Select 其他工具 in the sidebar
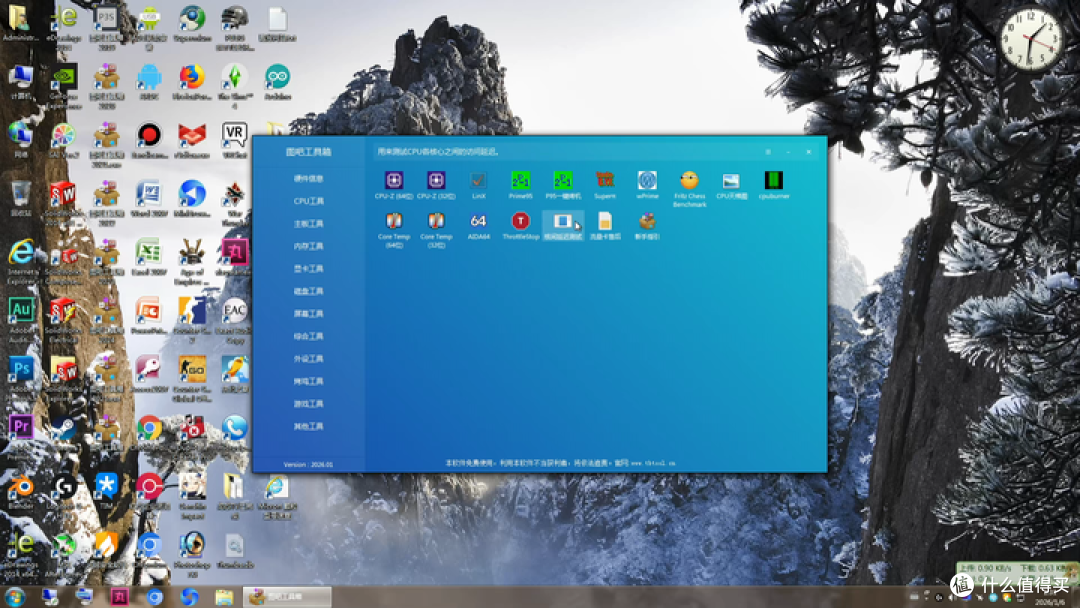1080x608 pixels. tap(309, 426)
